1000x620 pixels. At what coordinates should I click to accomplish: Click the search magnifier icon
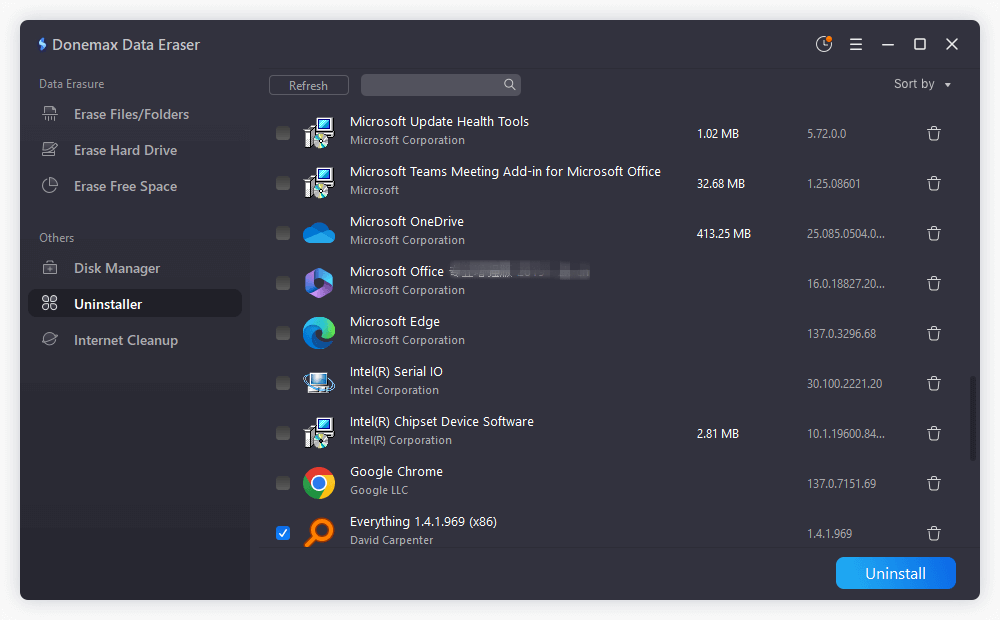click(x=510, y=85)
